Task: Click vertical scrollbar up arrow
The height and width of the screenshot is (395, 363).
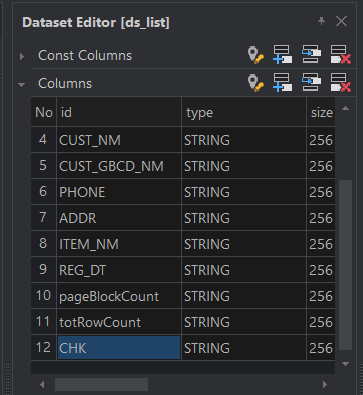Action: tap(346, 108)
